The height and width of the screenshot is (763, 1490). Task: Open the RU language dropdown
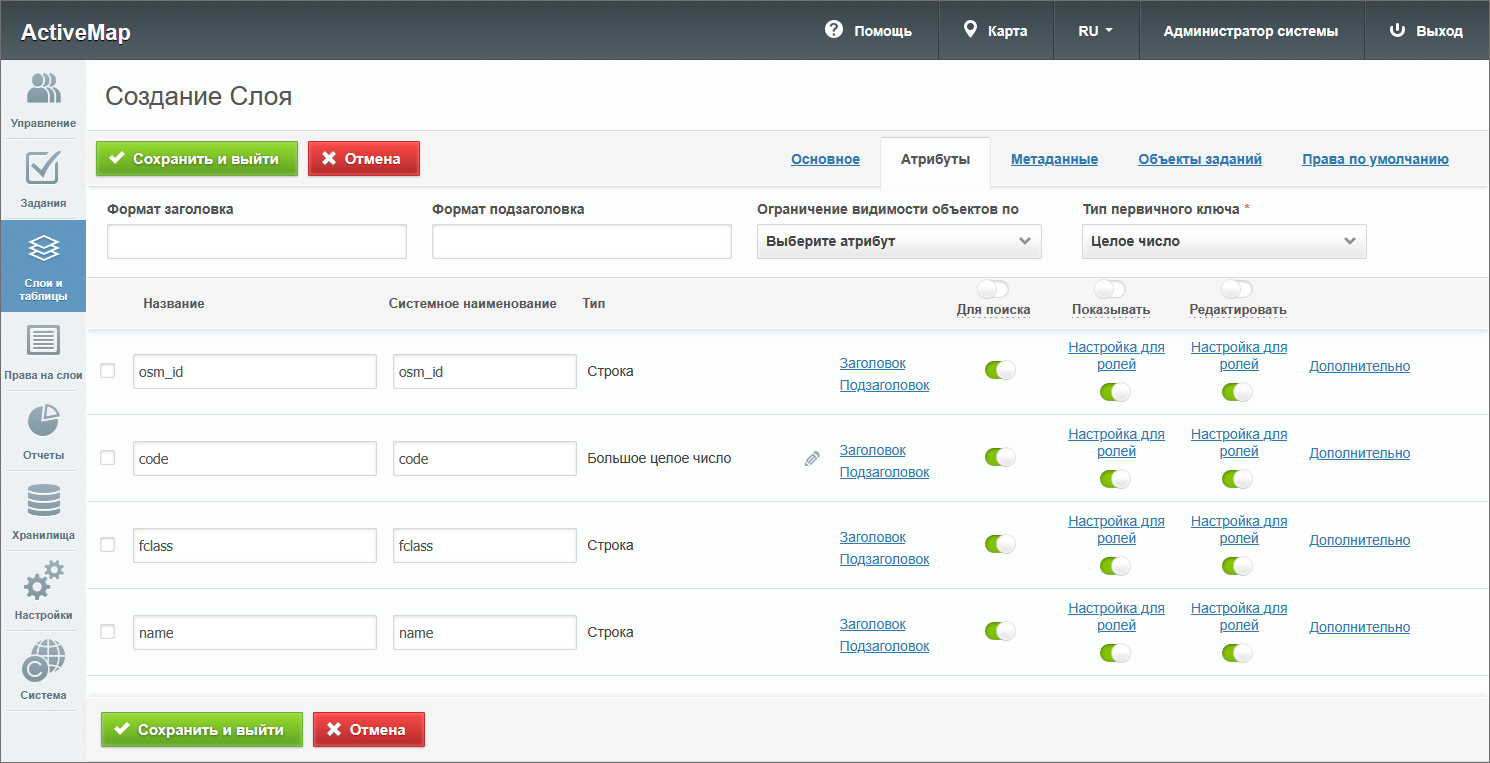[1095, 31]
